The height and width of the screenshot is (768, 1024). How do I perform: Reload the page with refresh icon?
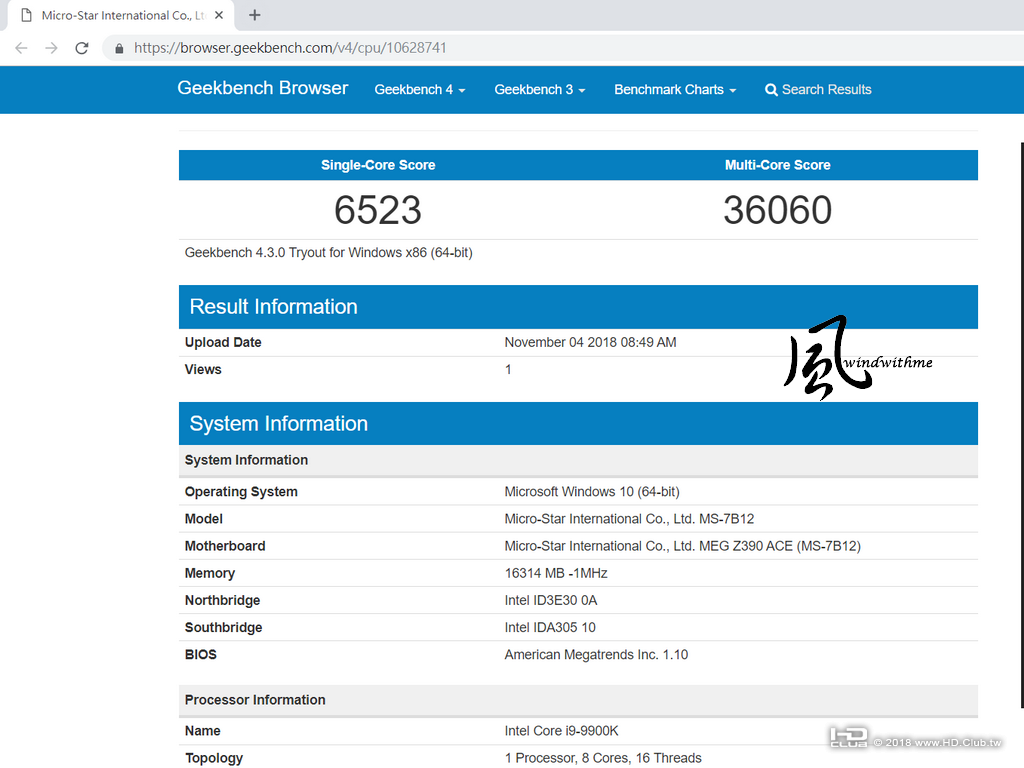pos(82,48)
